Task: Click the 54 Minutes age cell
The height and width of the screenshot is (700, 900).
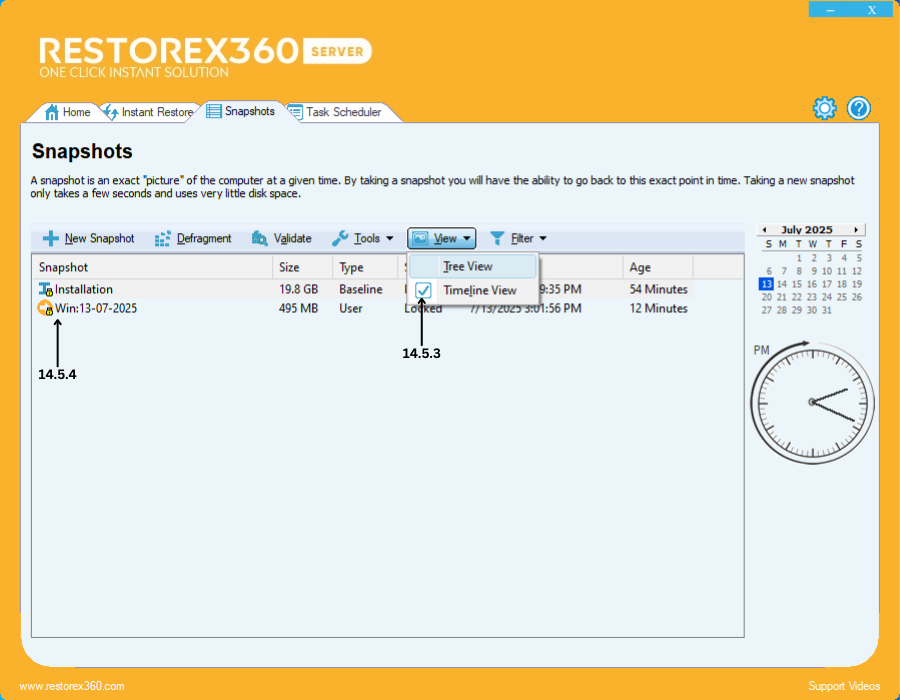Action: [x=658, y=289]
